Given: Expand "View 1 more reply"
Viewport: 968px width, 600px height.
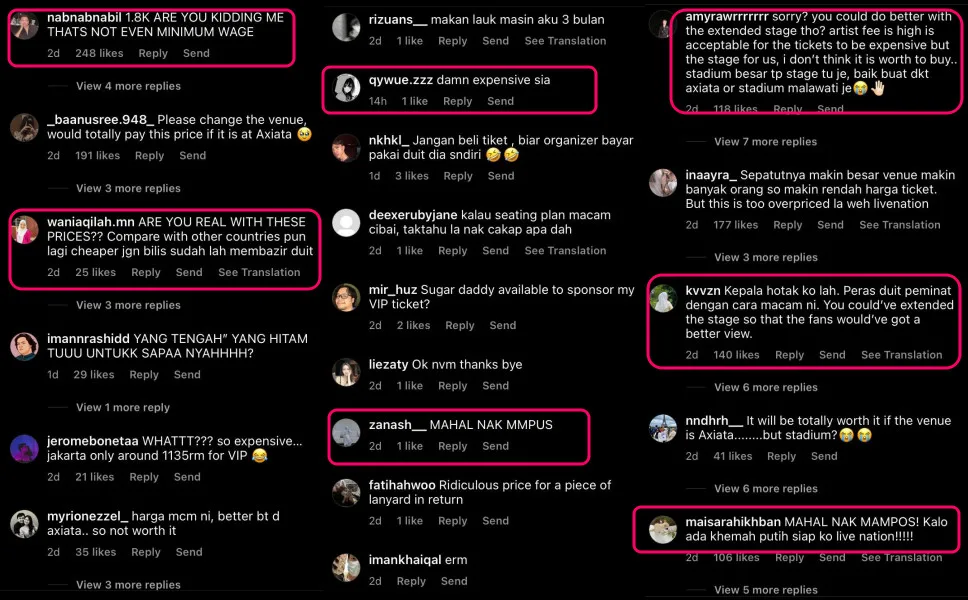Looking at the screenshot, I should click(x=123, y=407).
